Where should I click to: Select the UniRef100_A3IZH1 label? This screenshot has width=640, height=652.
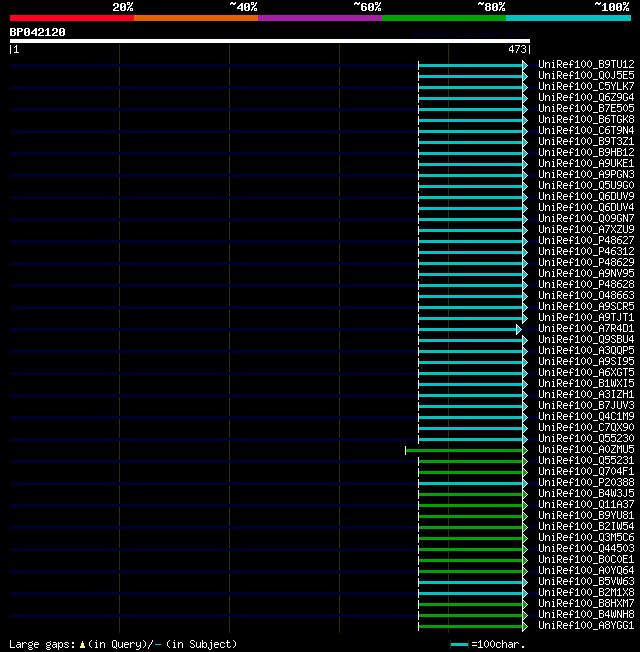(x=586, y=394)
